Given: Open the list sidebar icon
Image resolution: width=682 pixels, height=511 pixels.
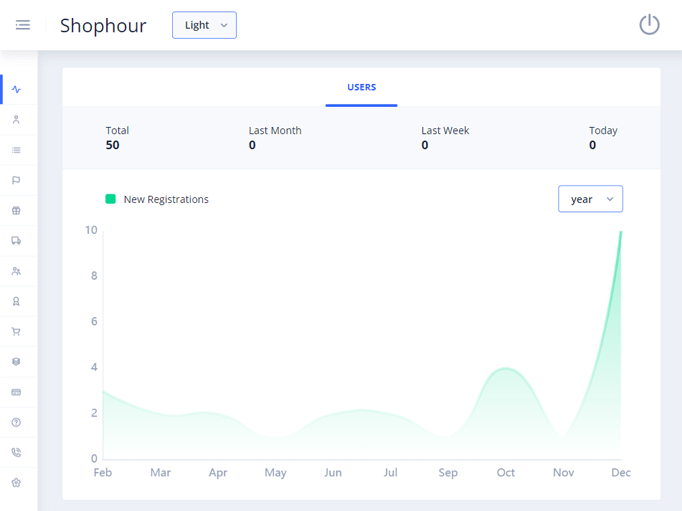Looking at the screenshot, I should click(16, 150).
